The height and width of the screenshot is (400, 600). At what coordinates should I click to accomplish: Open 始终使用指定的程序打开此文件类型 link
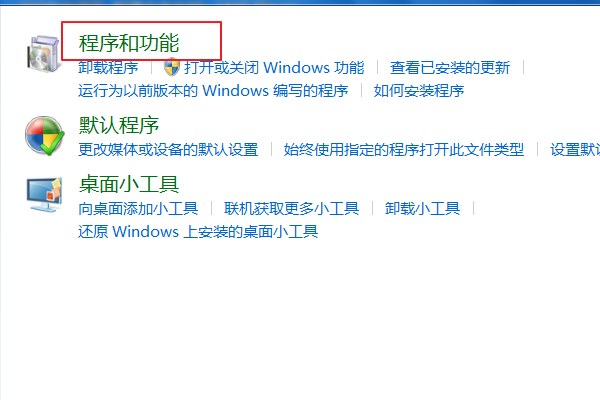click(x=404, y=150)
